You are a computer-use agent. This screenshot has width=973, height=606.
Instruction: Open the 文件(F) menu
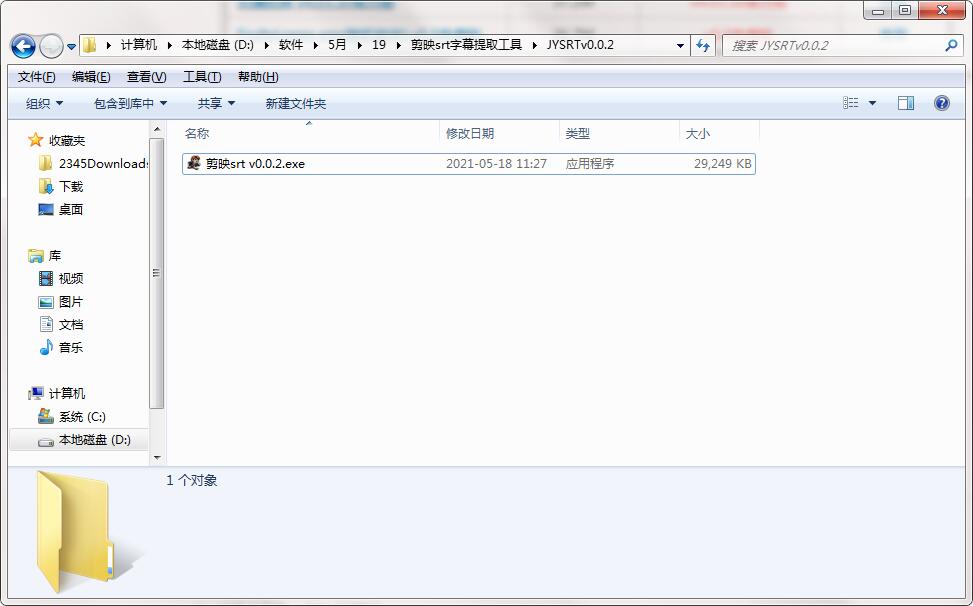37,77
